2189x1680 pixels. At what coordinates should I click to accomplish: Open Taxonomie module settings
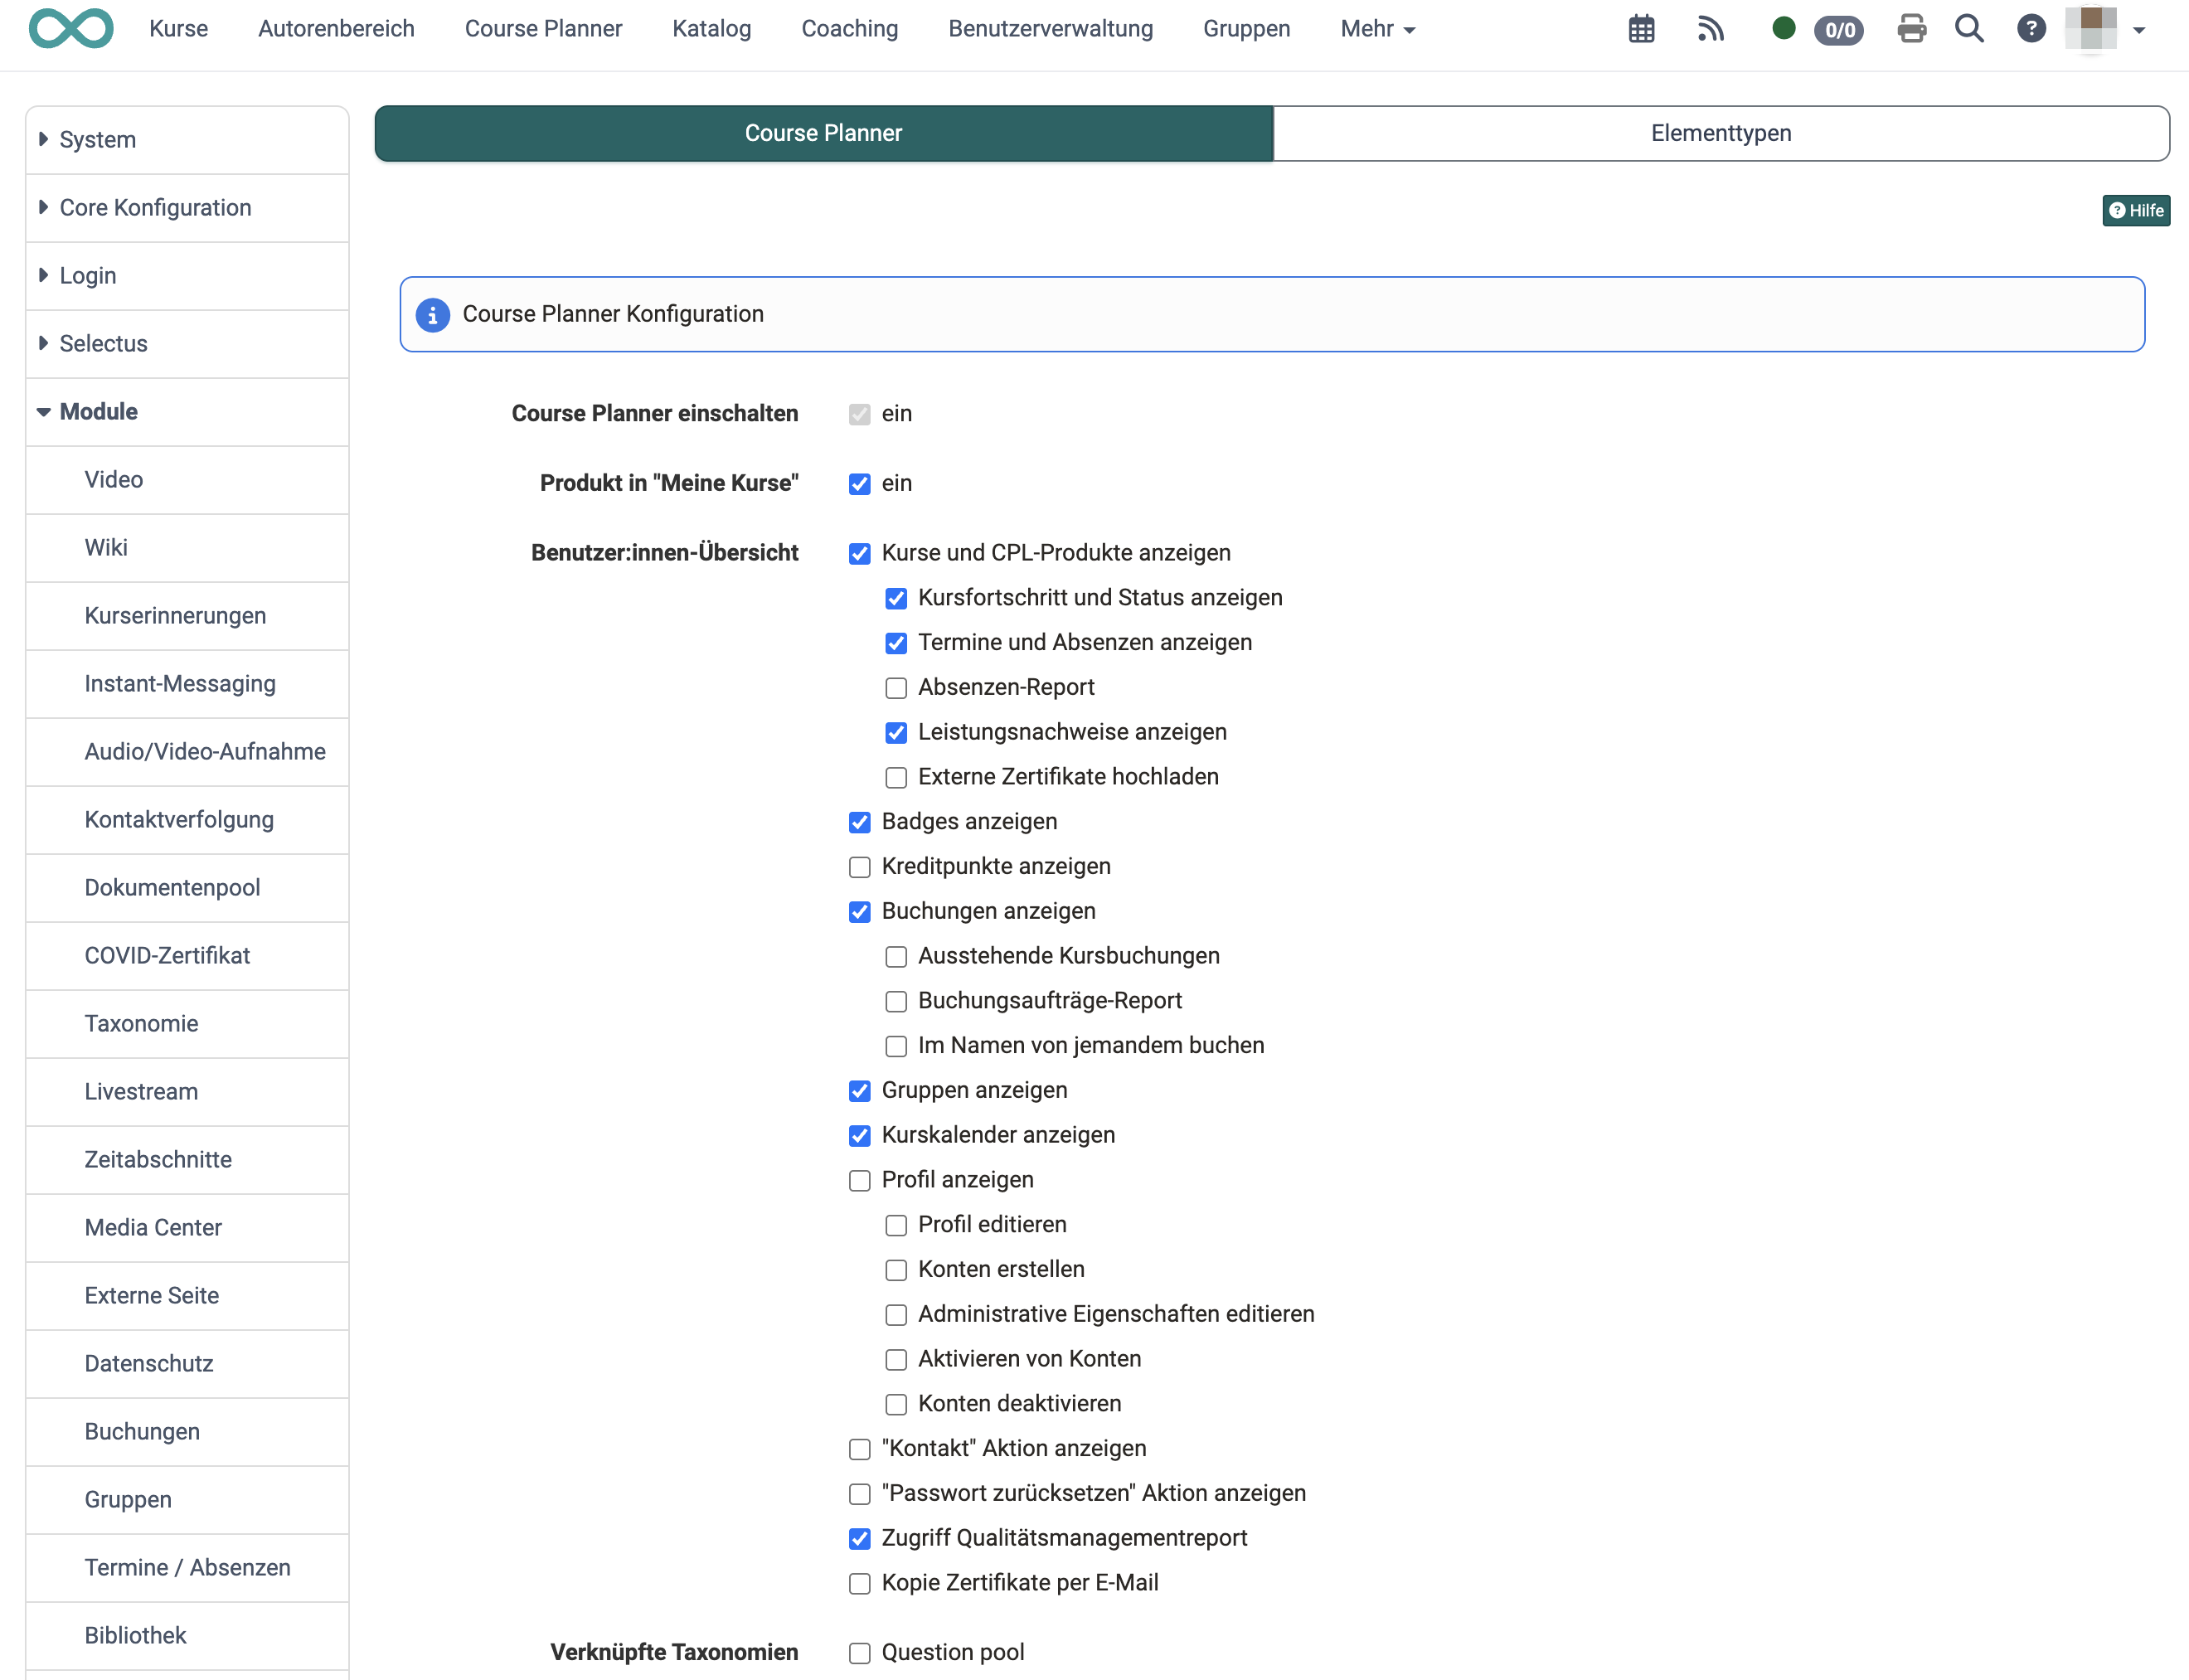point(187,1024)
